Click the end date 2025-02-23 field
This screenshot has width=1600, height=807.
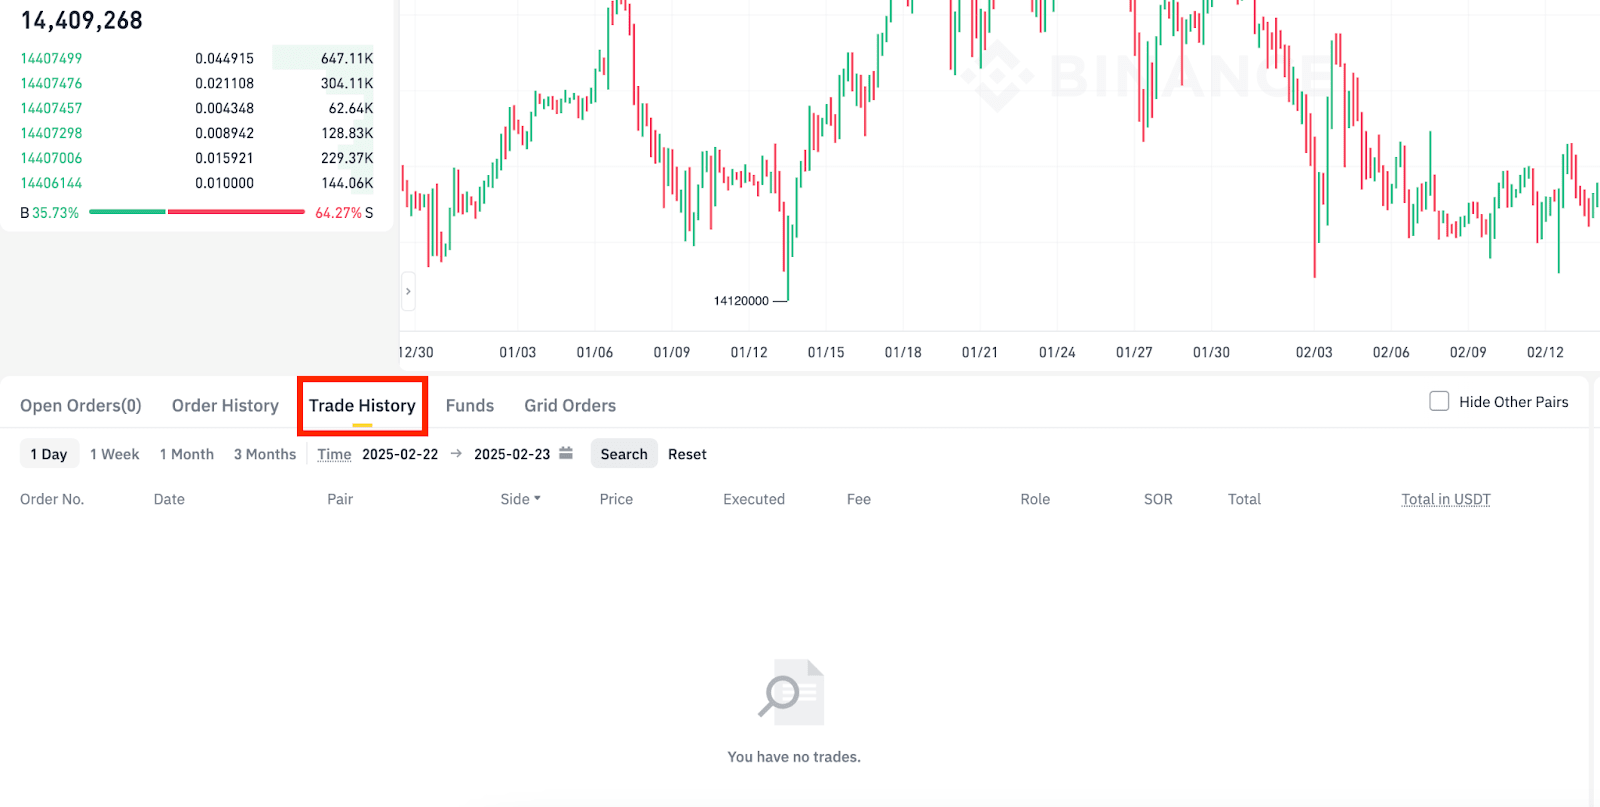click(x=512, y=454)
